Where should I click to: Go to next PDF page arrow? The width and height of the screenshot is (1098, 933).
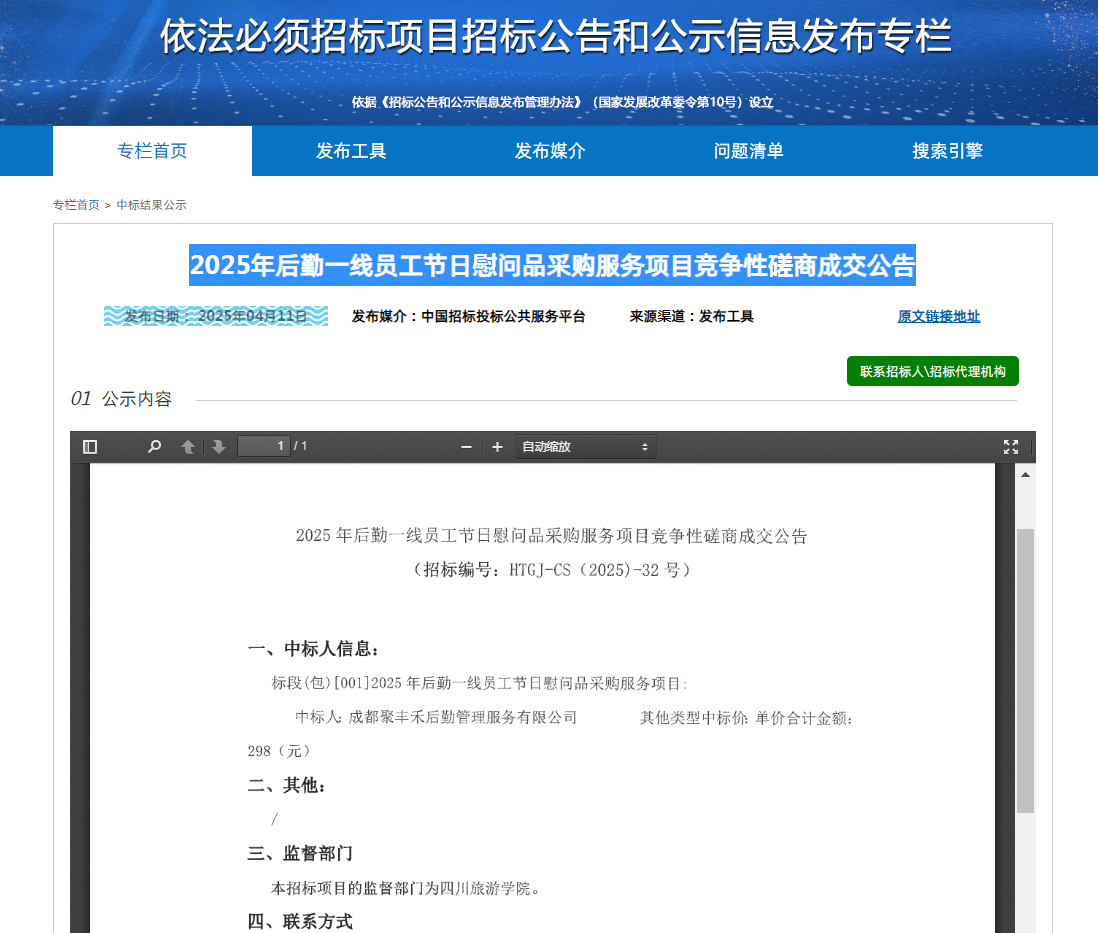click(x=218, y=447)
